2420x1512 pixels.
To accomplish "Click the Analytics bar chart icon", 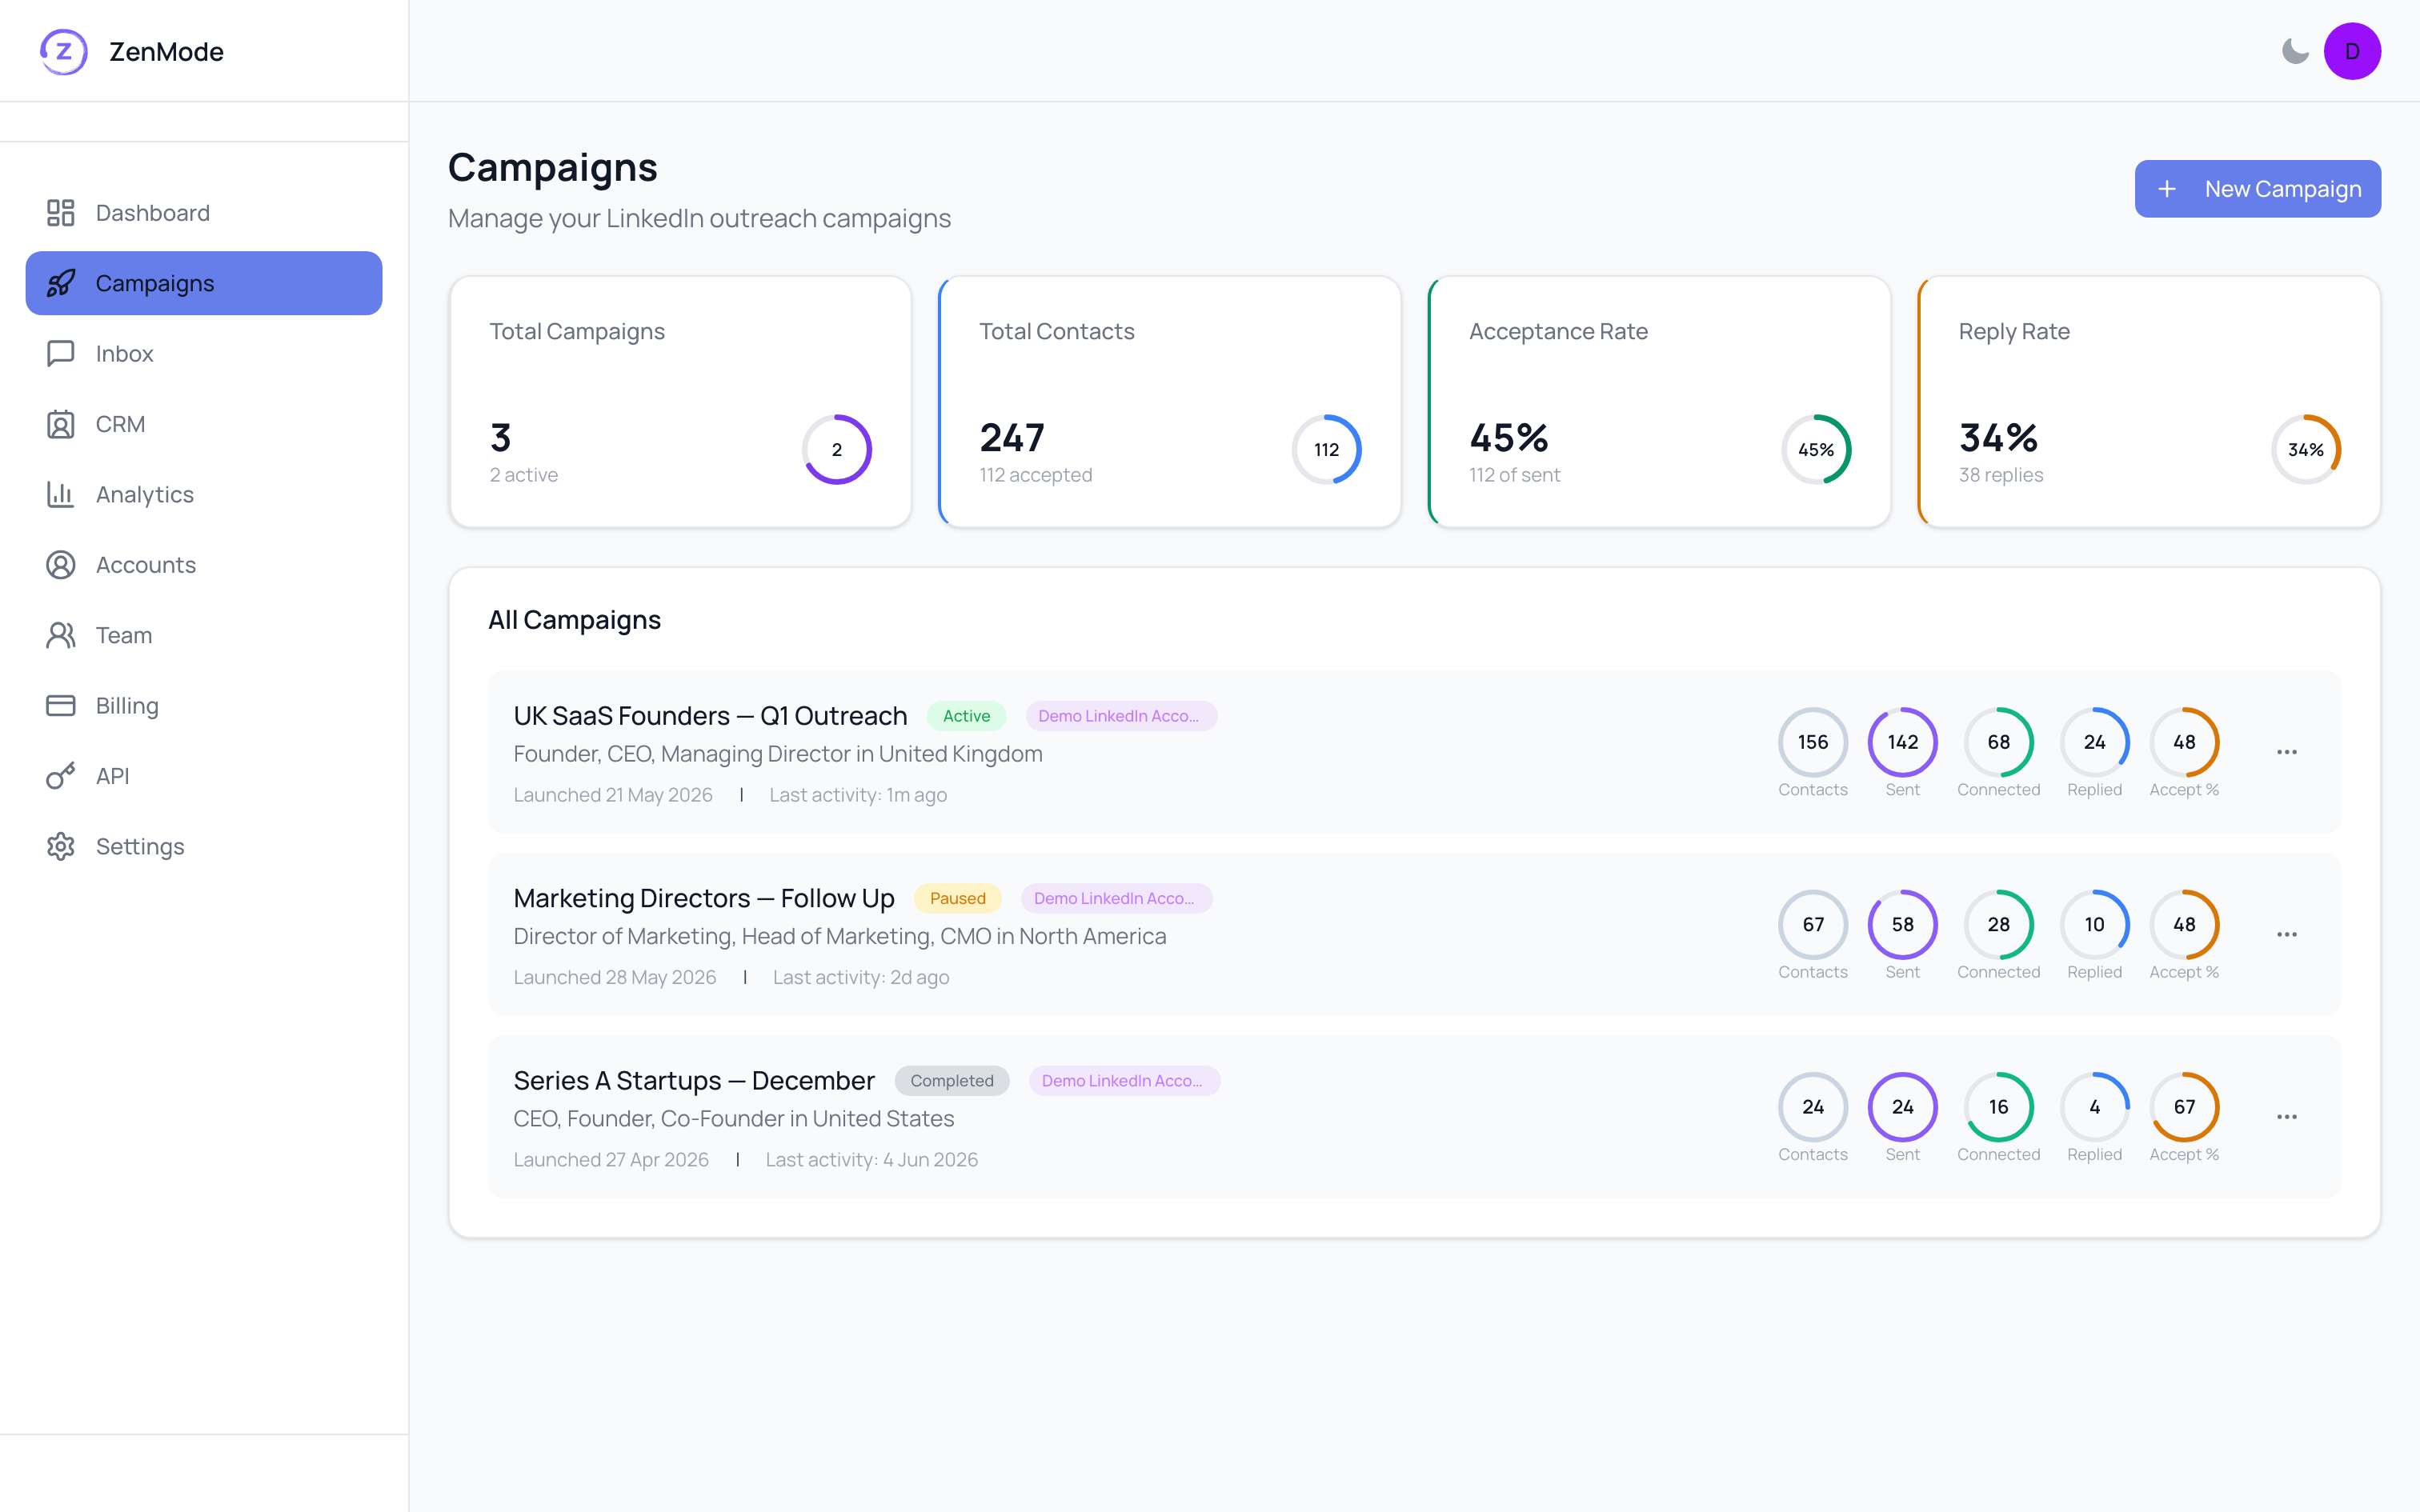I will click(61, 494).
